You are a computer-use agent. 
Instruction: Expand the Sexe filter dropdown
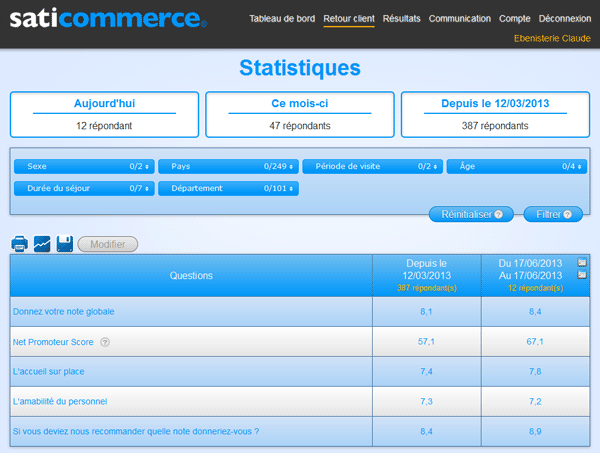[83, 167]
